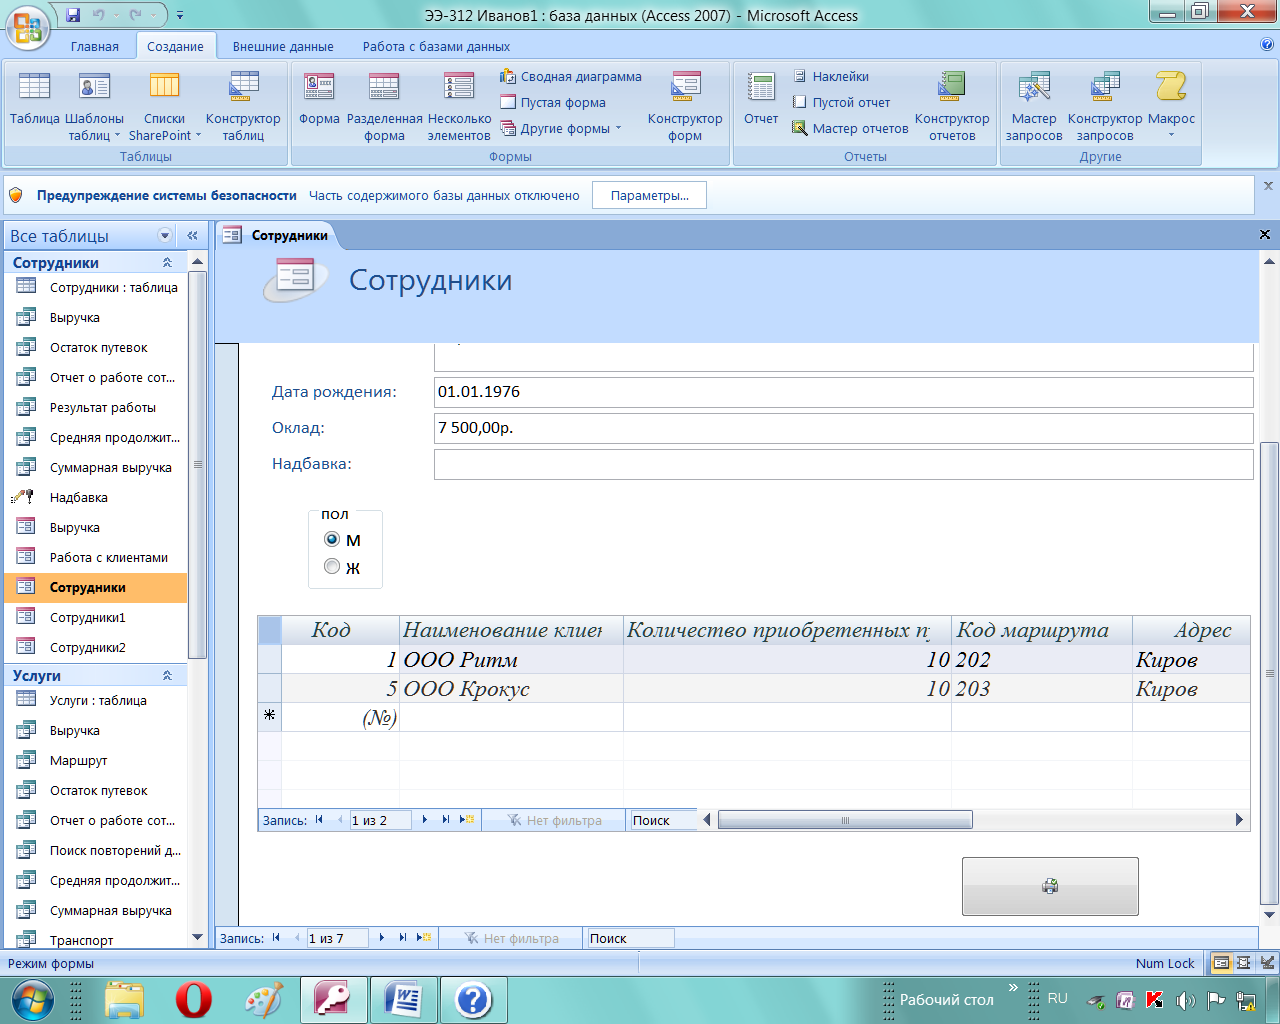Open Paint palette icon in taskbar
Viewport: 1280px width, 1024px height.
[x=264, y=999]
